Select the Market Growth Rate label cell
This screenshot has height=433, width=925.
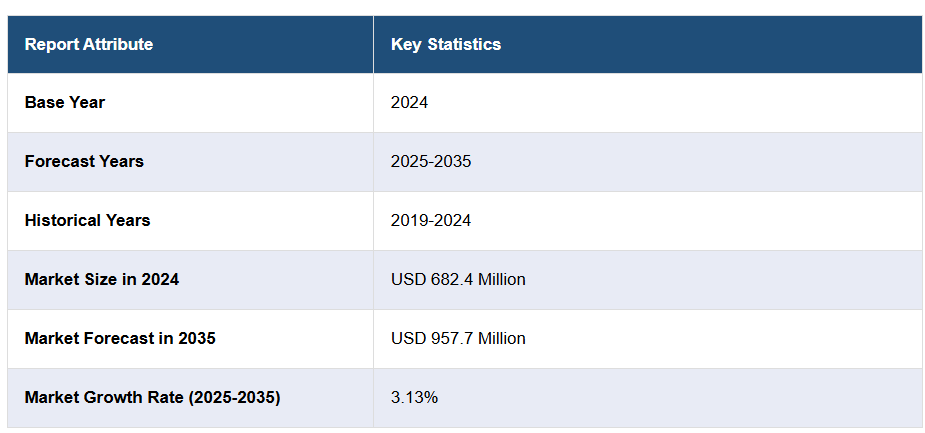(x=152, y=397)
